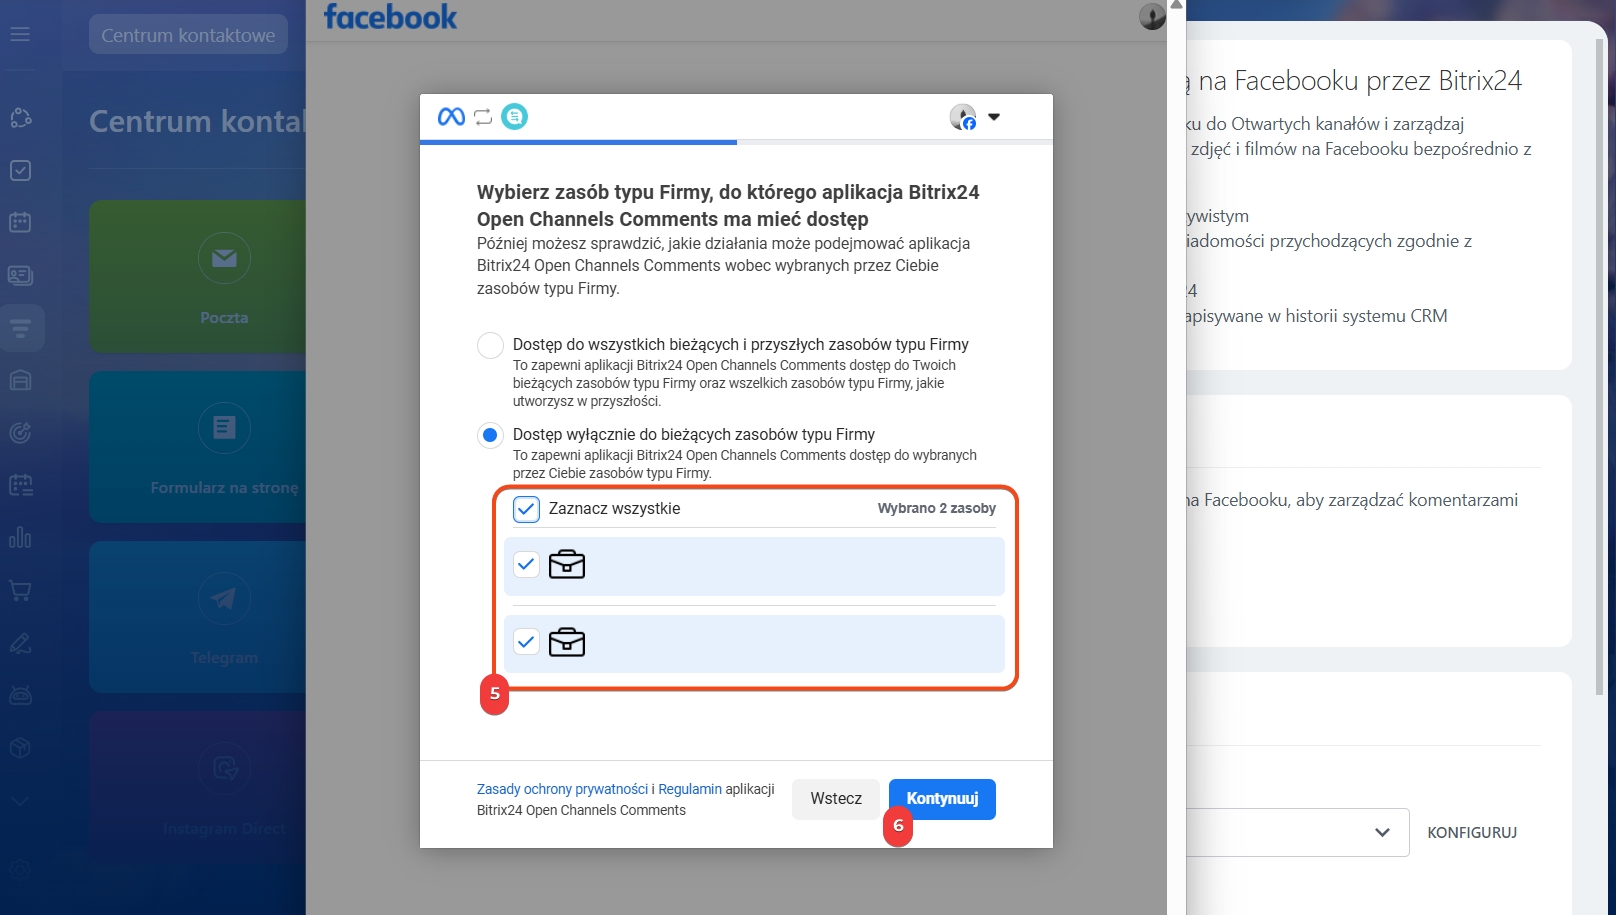Expand more sidebar items chevron

pyautogui.click(x=20, y=800)
